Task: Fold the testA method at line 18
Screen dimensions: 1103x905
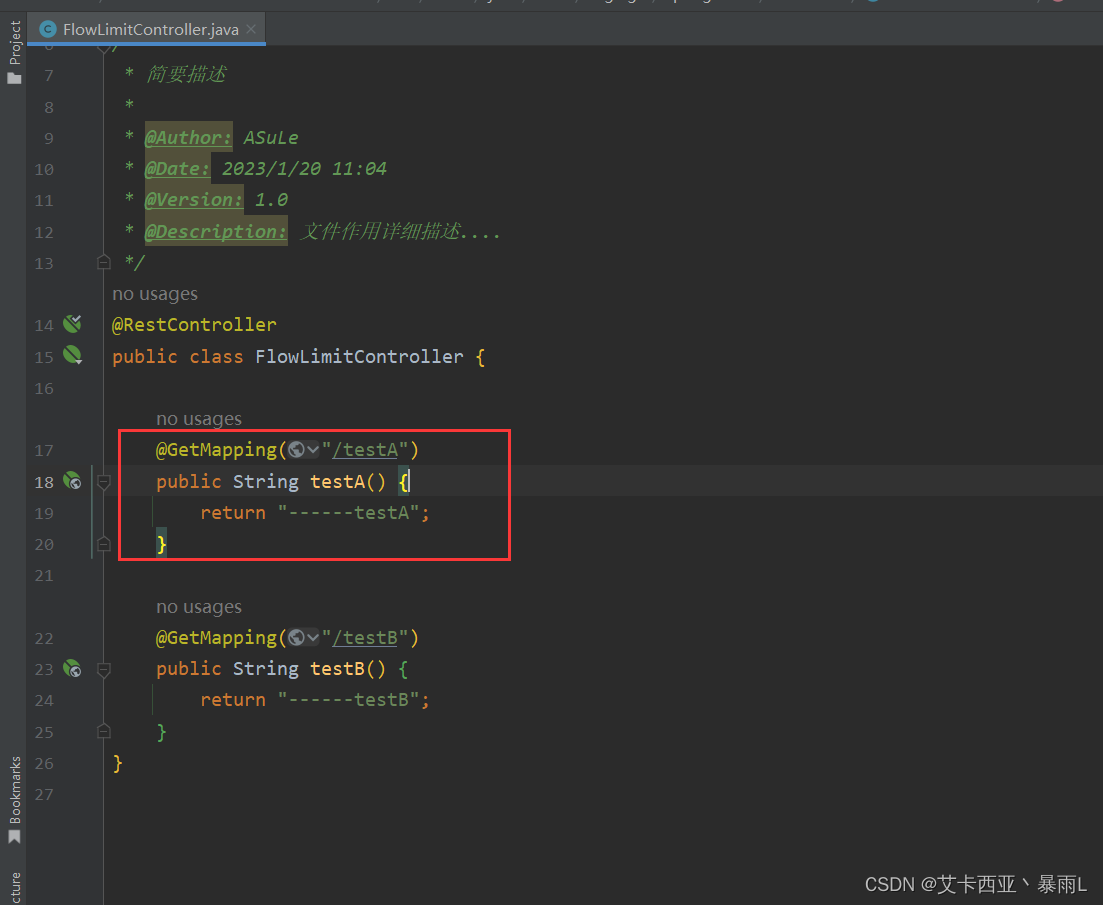Action: [103, 482]
